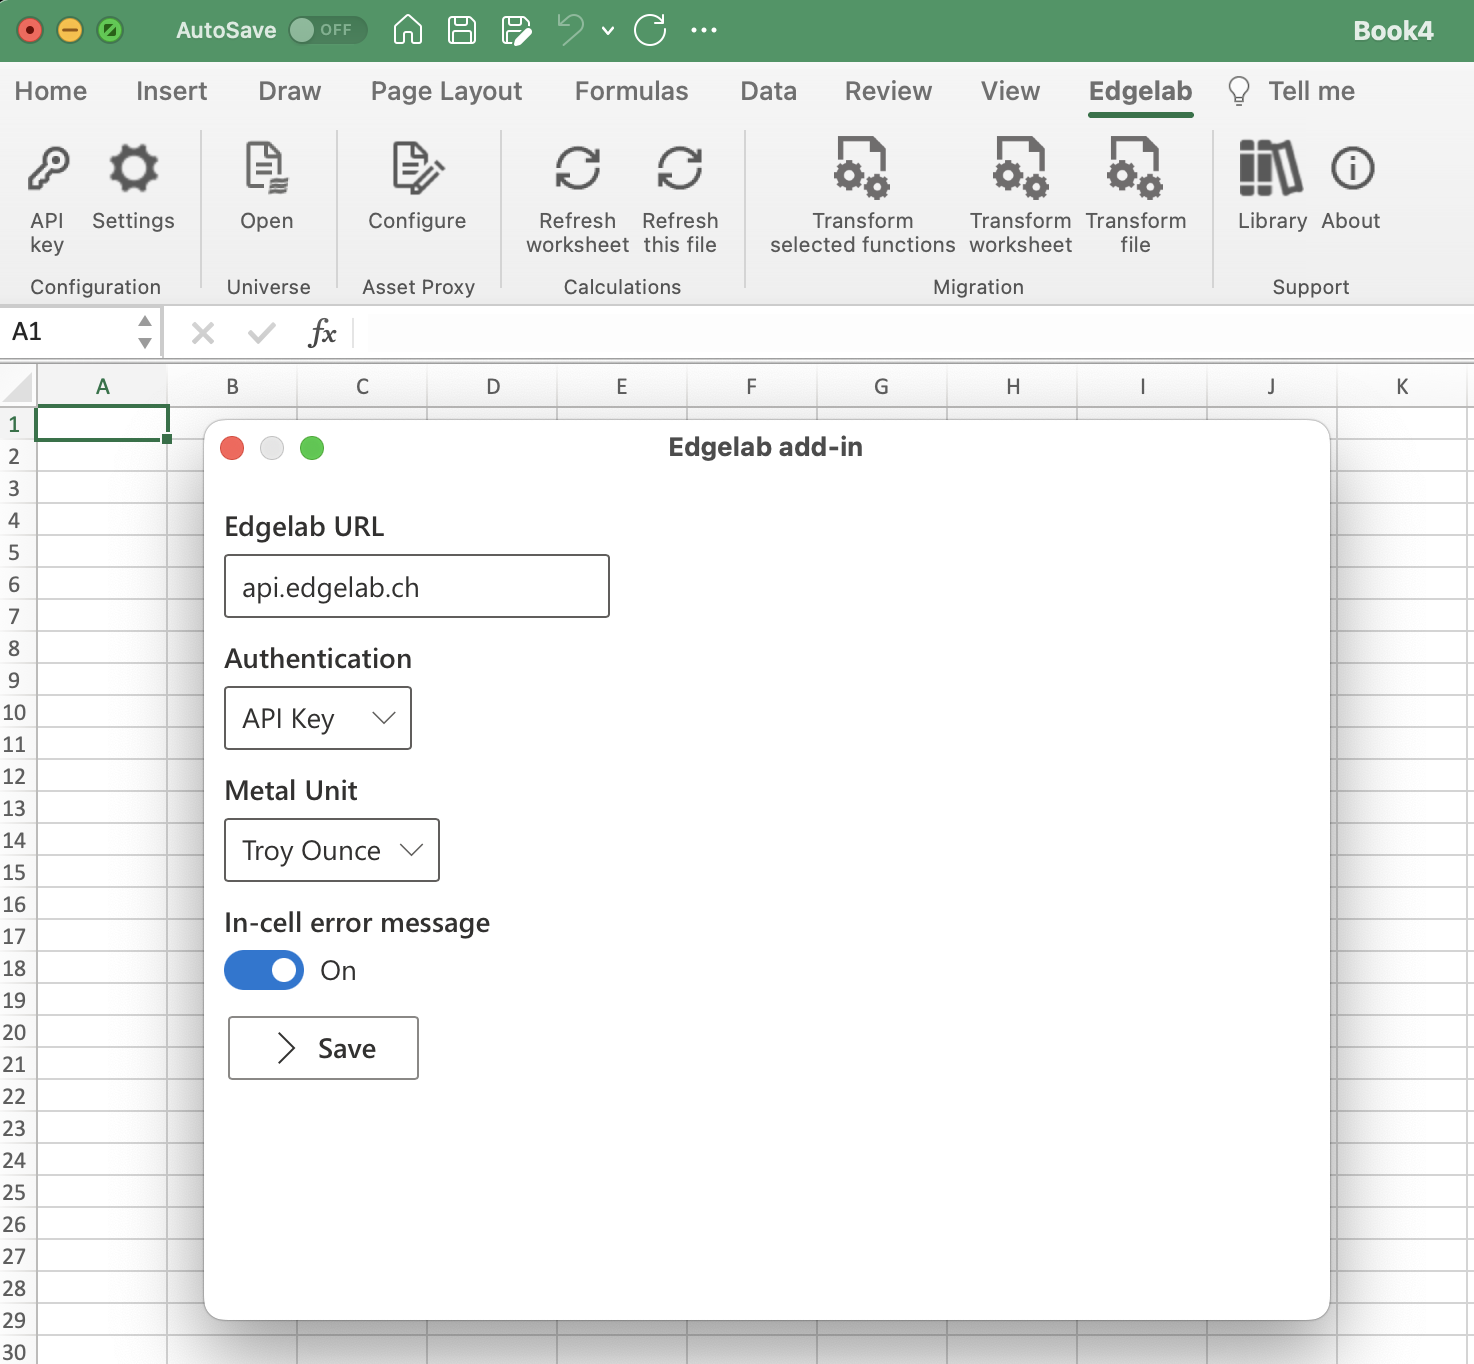Select column K header
Viewport: 1474px width, 1364px height.
[x=1402, y=387]
